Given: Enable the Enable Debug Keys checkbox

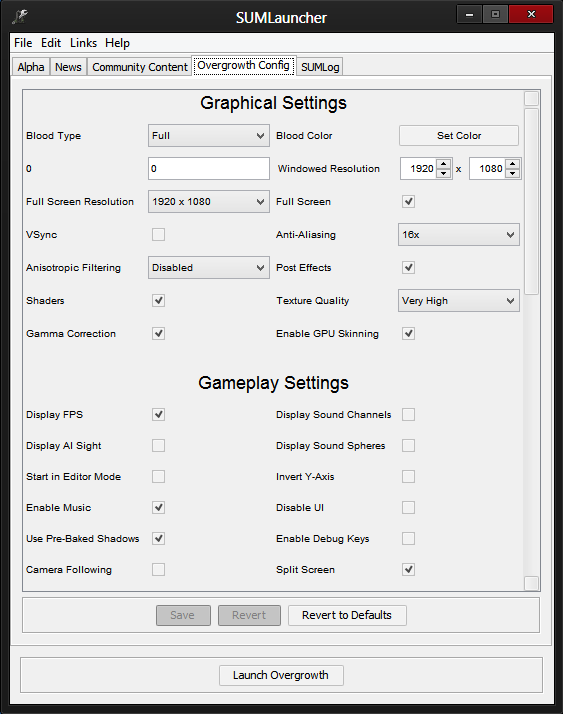Looking at the screenshot, I should tap(409, 539).
